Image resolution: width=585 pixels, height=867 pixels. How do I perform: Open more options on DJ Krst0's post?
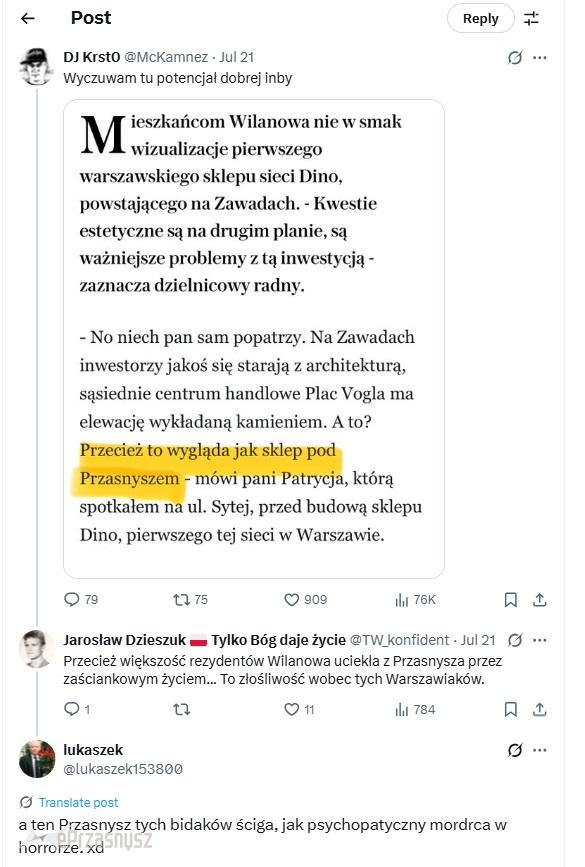coord(540,58)
